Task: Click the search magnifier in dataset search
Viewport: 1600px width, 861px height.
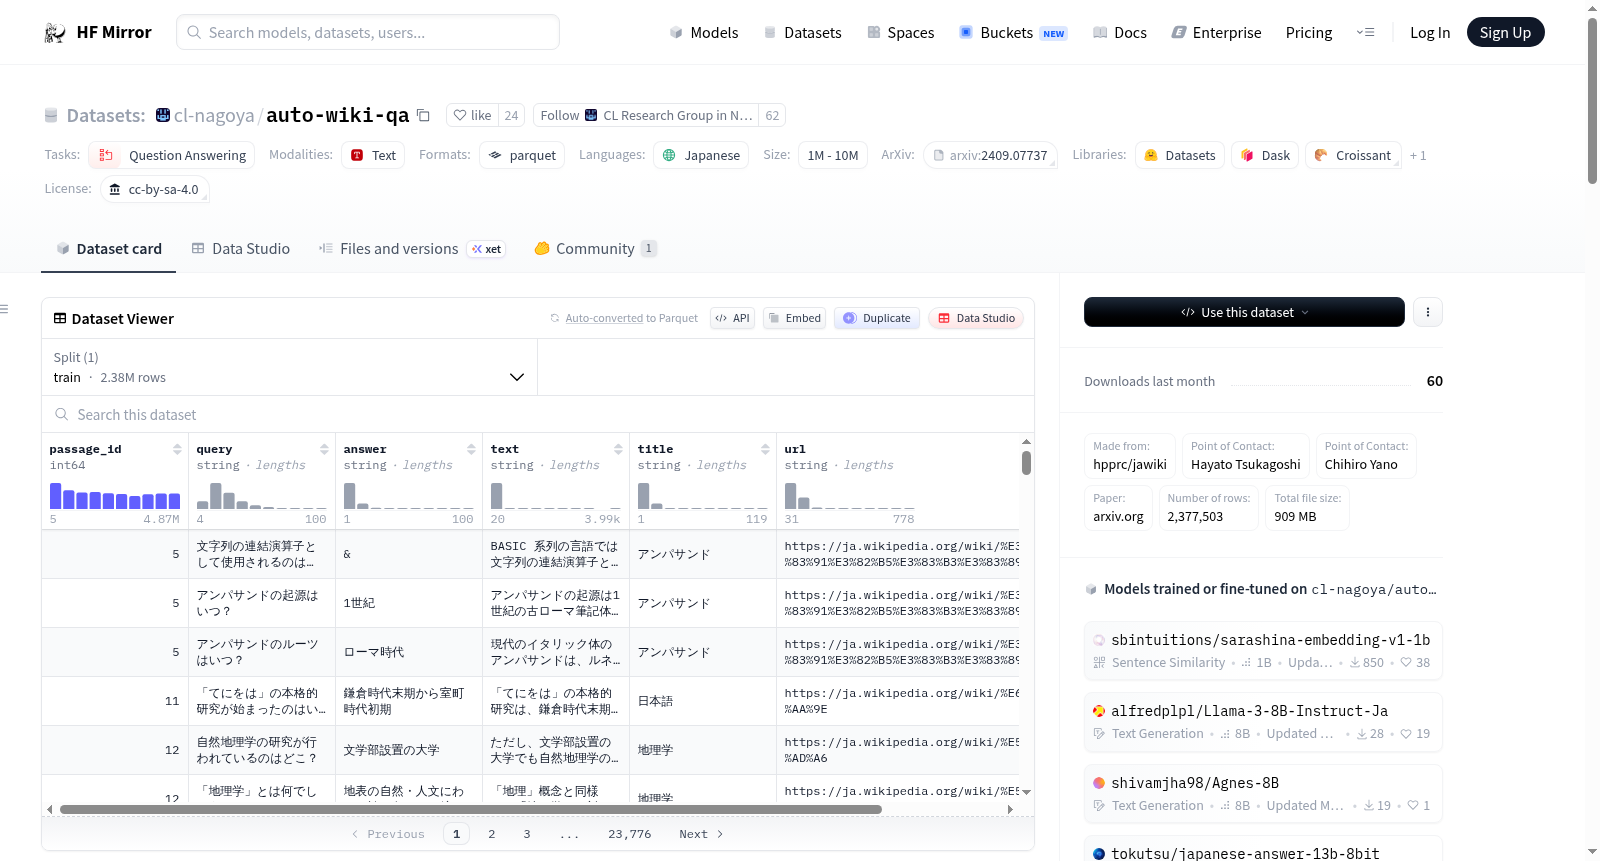Action: [62, 414]
